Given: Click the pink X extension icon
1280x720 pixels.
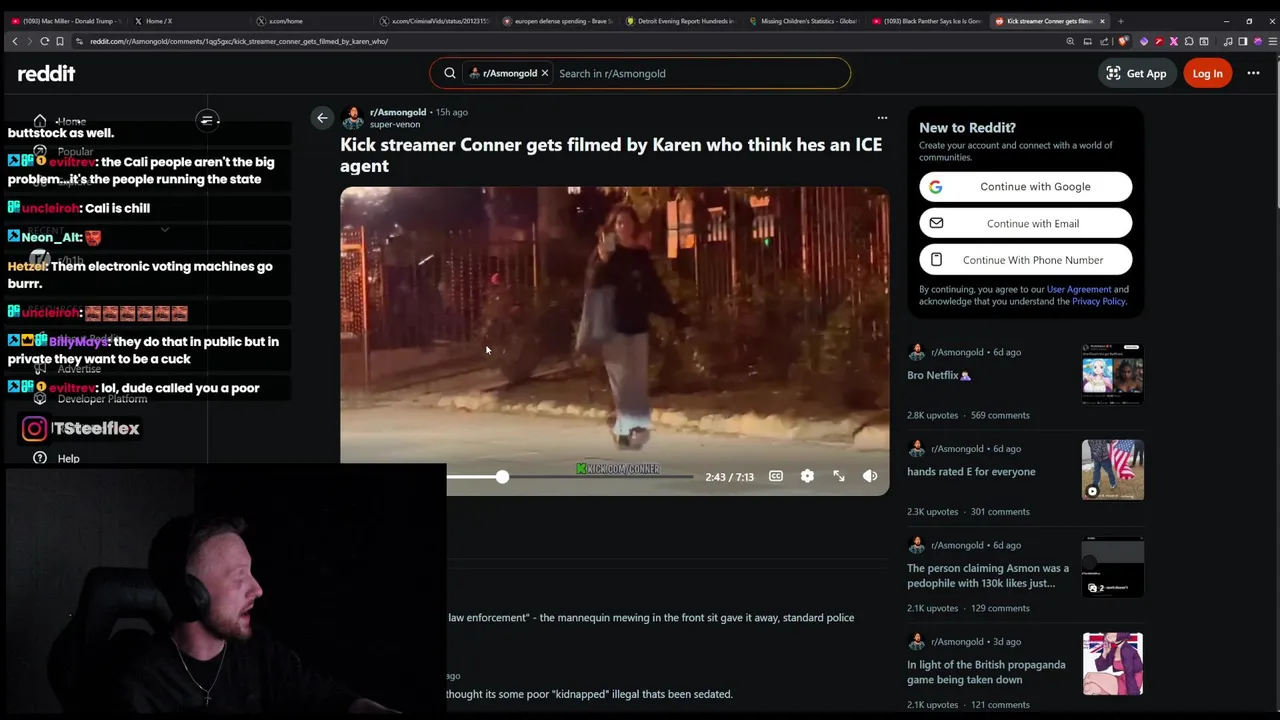Looking at the screenshot, I should [1173, 41].
